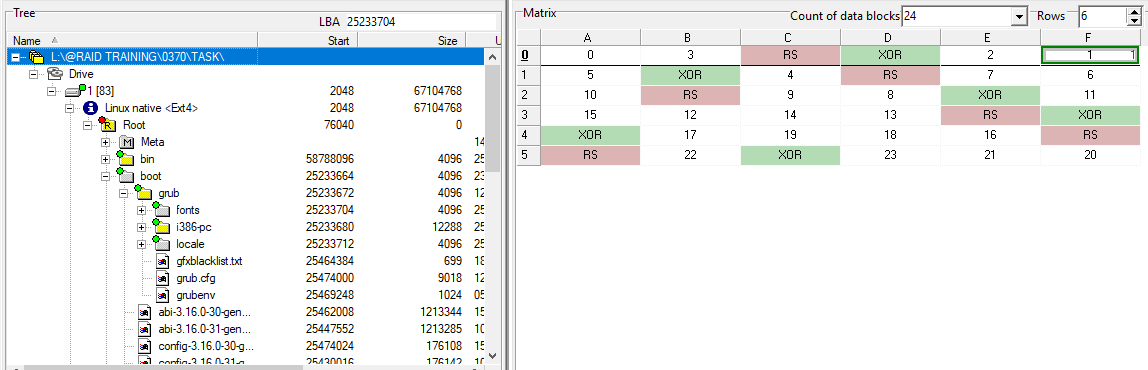Collapse the Drive tree node

[33, 74]
